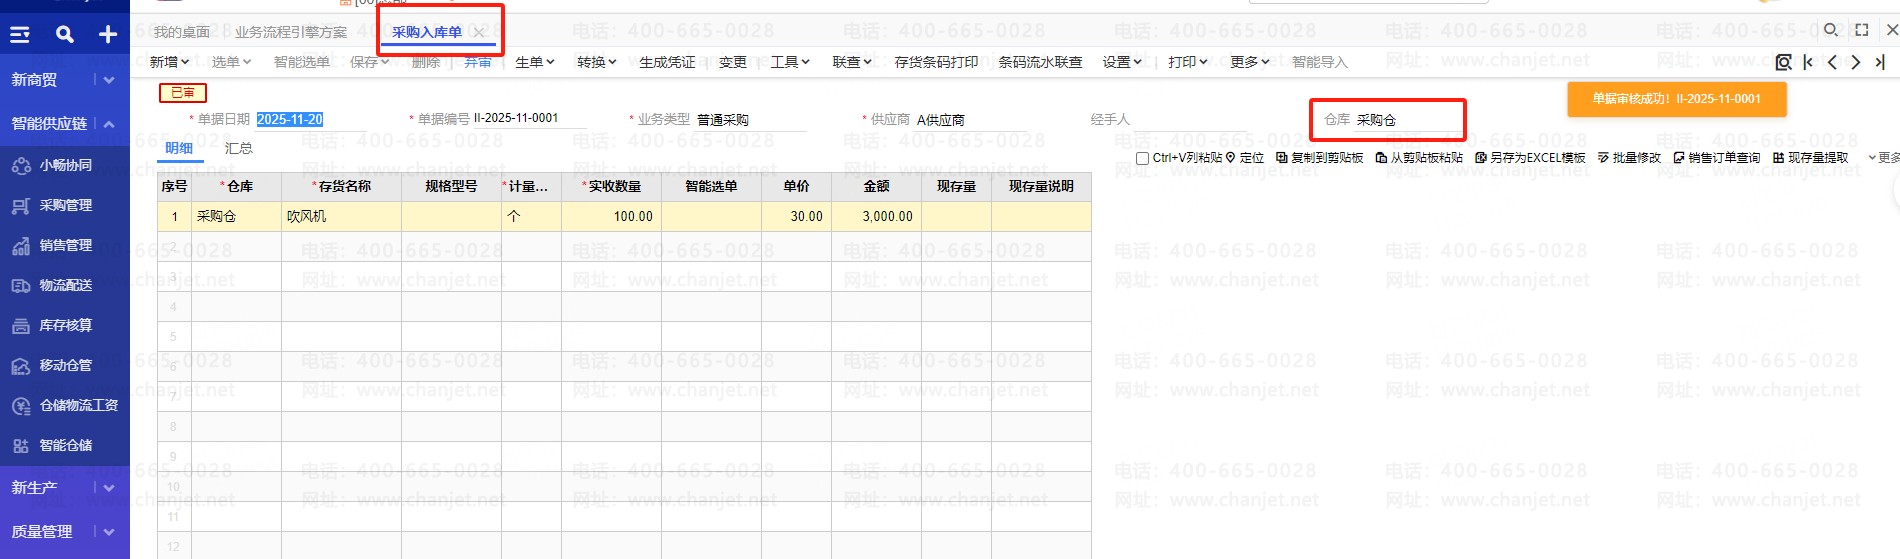Switch to 我的桌面 tab
1900x559 pixels.
tap(182, 32)
